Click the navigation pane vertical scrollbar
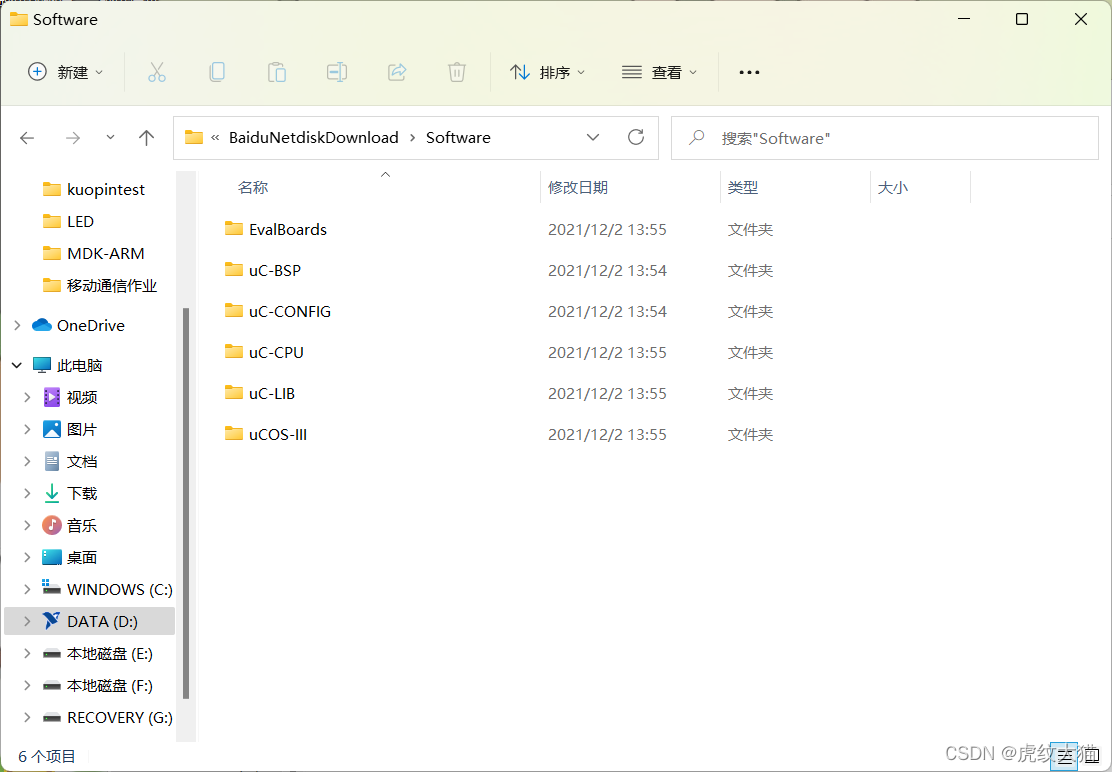 pos(186,503)
